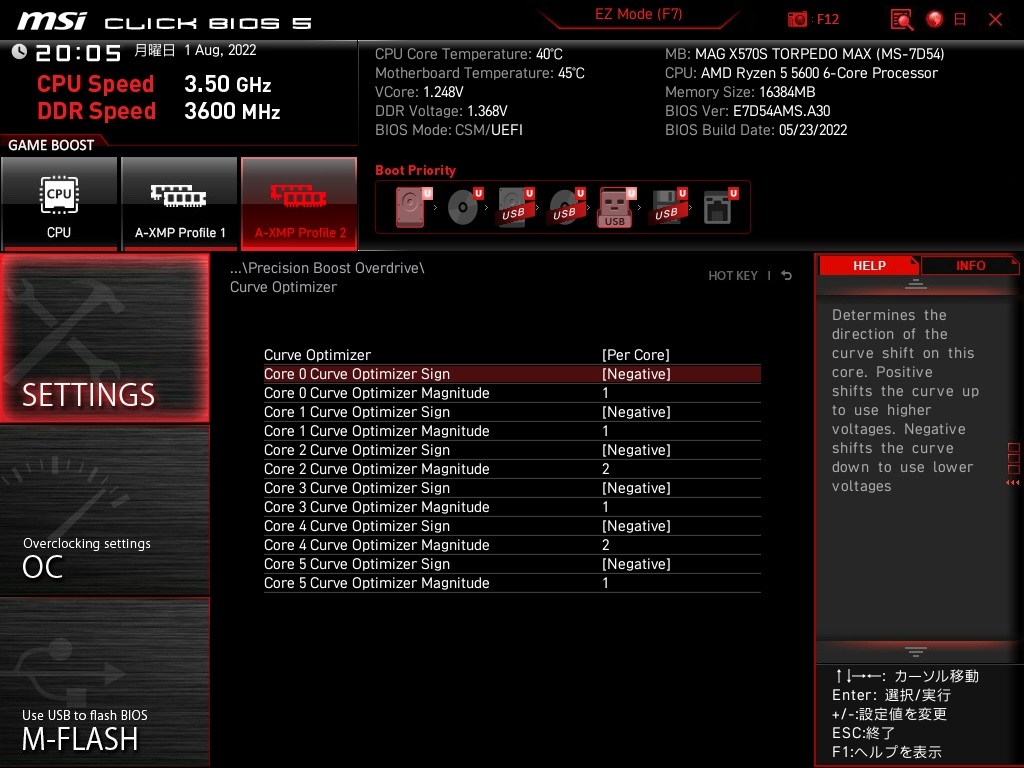Click the MSI Click BIOS 5 logo
The width and height of the screenshot is (1024, 768).
click(165, 21)
